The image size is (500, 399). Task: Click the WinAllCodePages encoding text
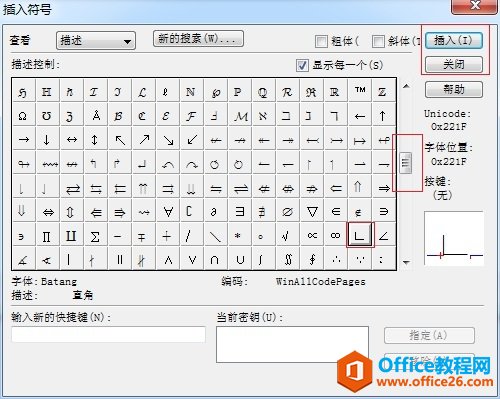coord(321,282)
